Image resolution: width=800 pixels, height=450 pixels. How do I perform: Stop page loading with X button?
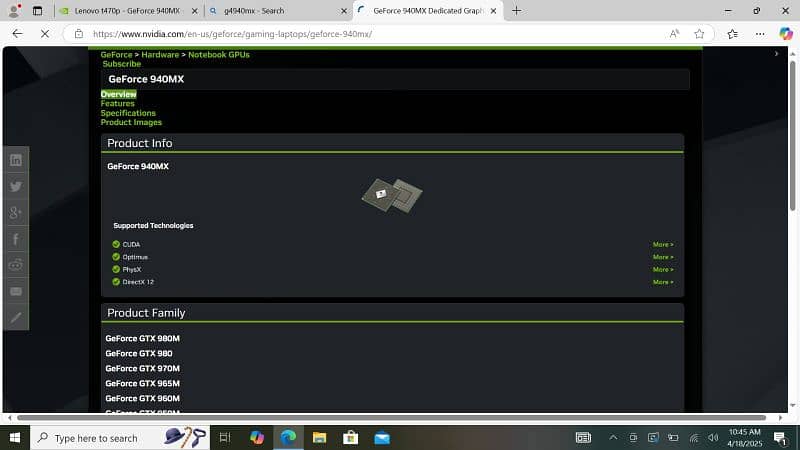[x=45, y=34]
